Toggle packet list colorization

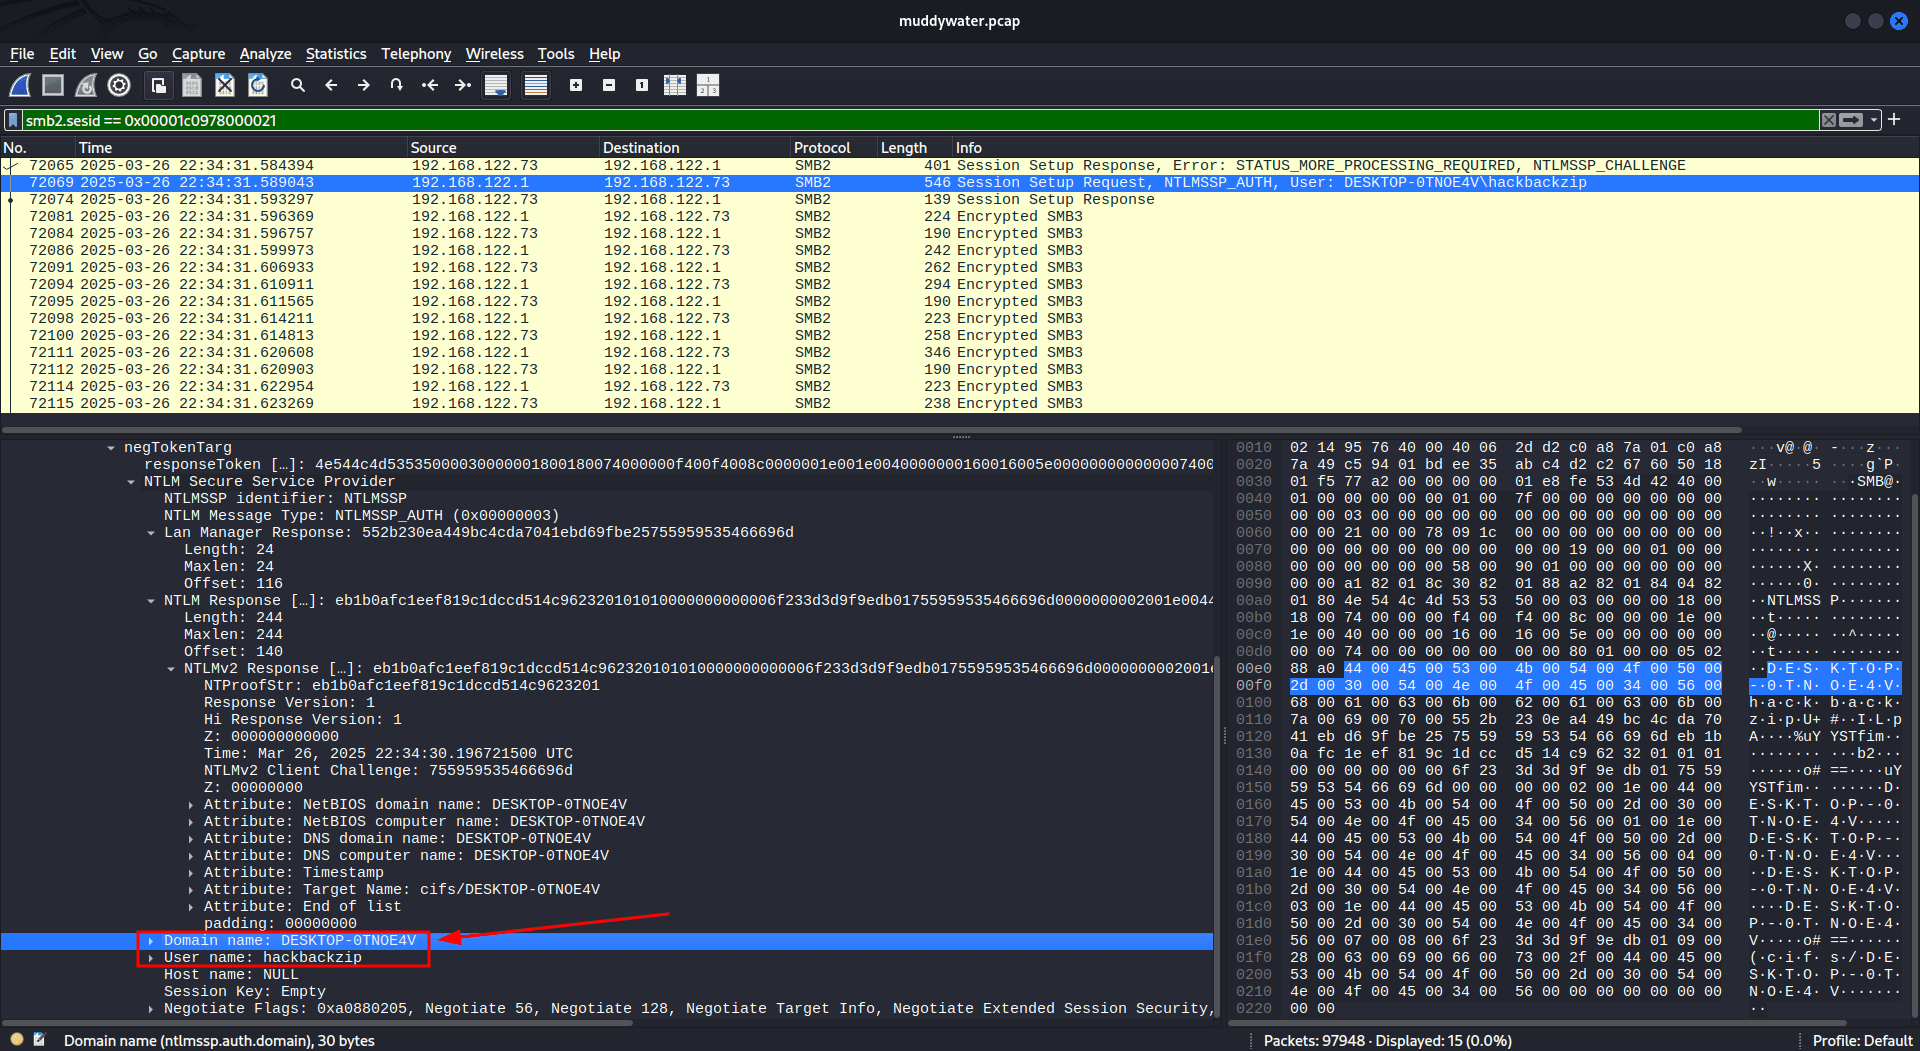tap(536, 85)
